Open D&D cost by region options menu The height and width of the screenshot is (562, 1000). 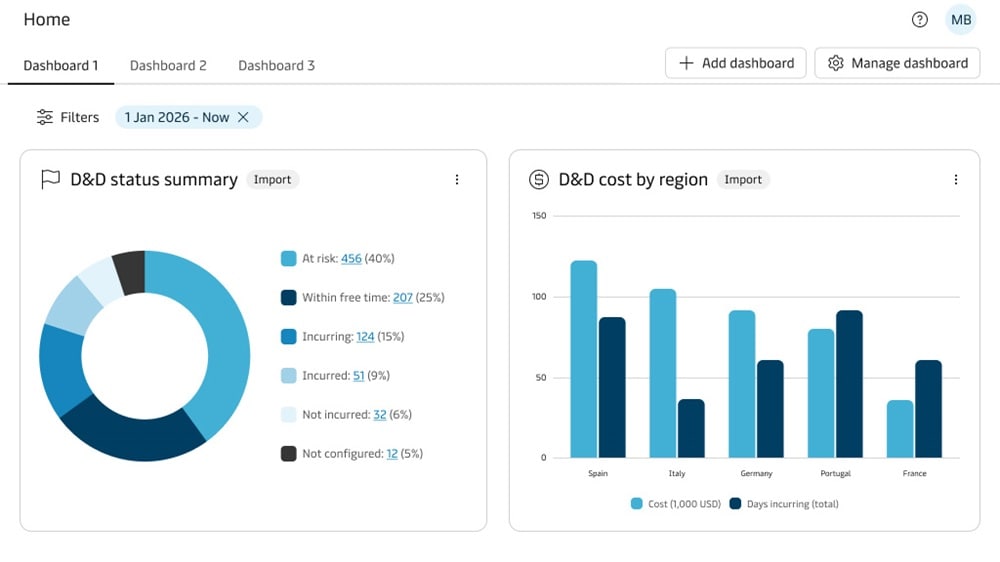955,180
